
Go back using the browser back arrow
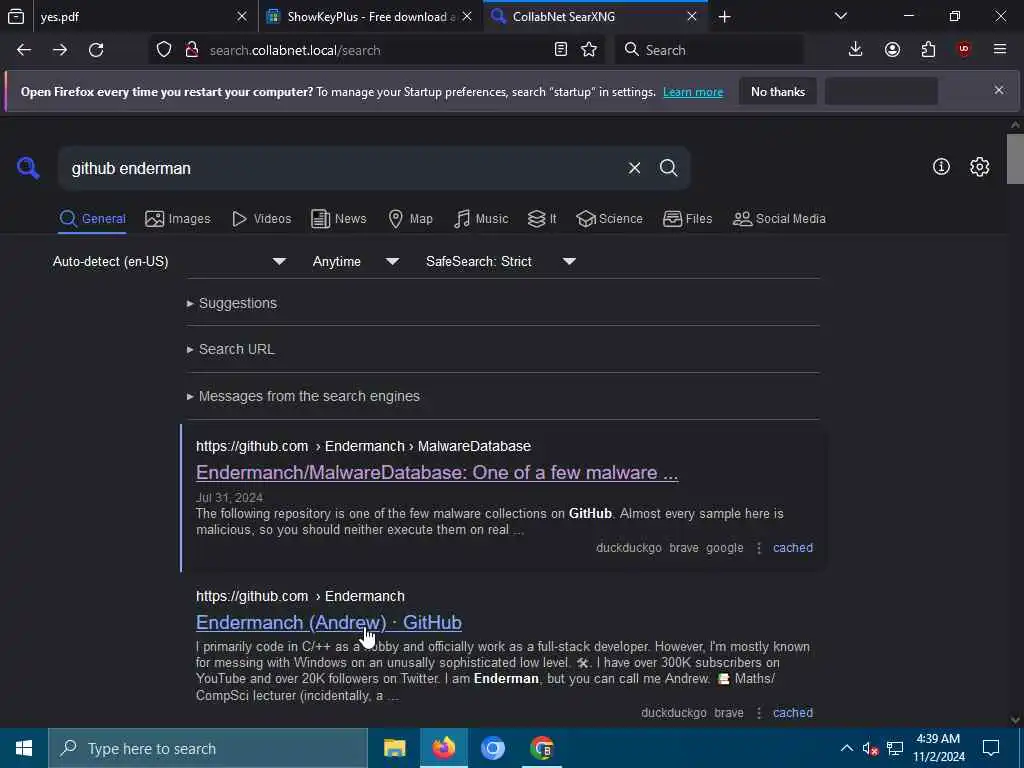(24, 50)
